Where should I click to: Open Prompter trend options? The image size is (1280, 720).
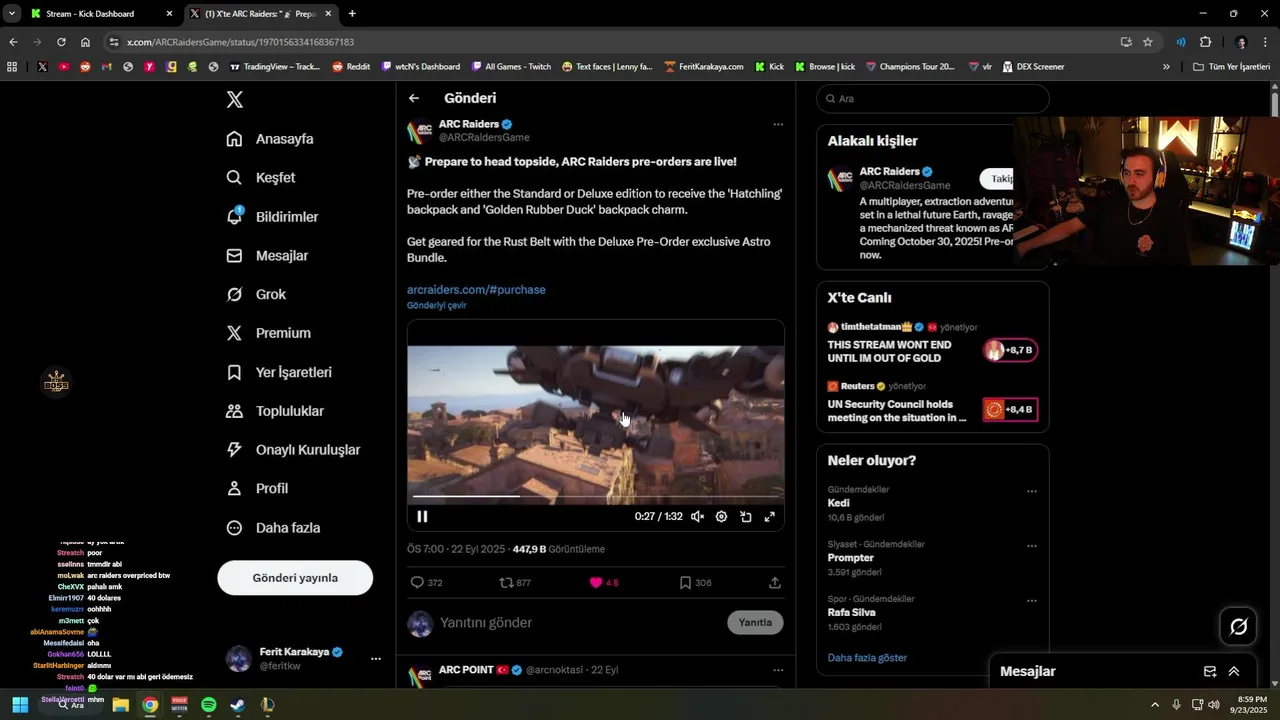pyautogui.click(x=1032, y=546)
